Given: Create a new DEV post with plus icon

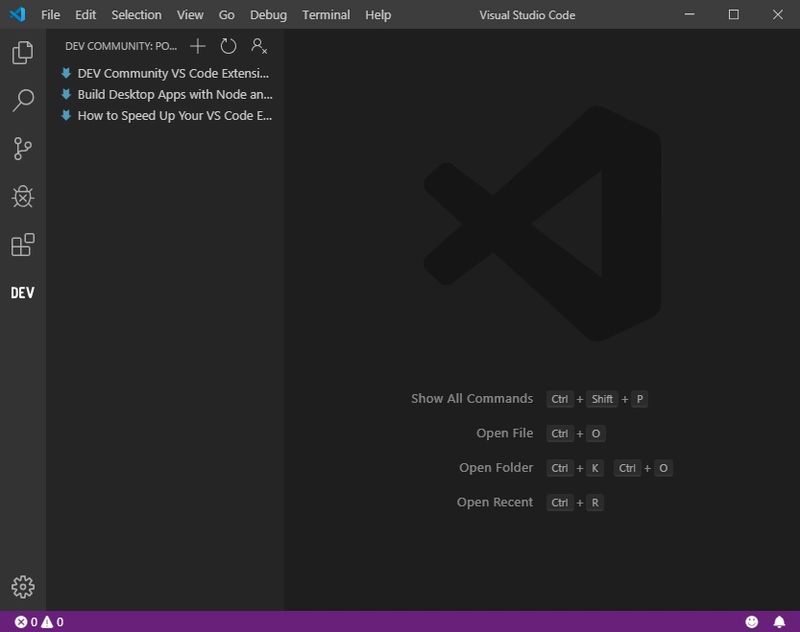Looking at the screenshot, I should (197, 46).
